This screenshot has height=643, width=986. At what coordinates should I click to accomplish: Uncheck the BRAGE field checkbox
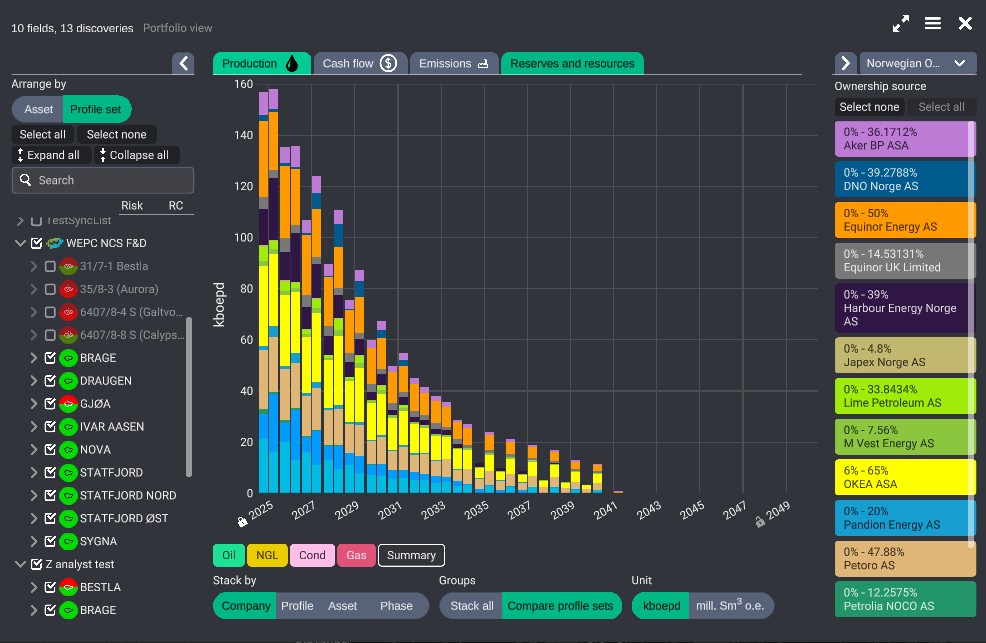(x=50, y=358)
